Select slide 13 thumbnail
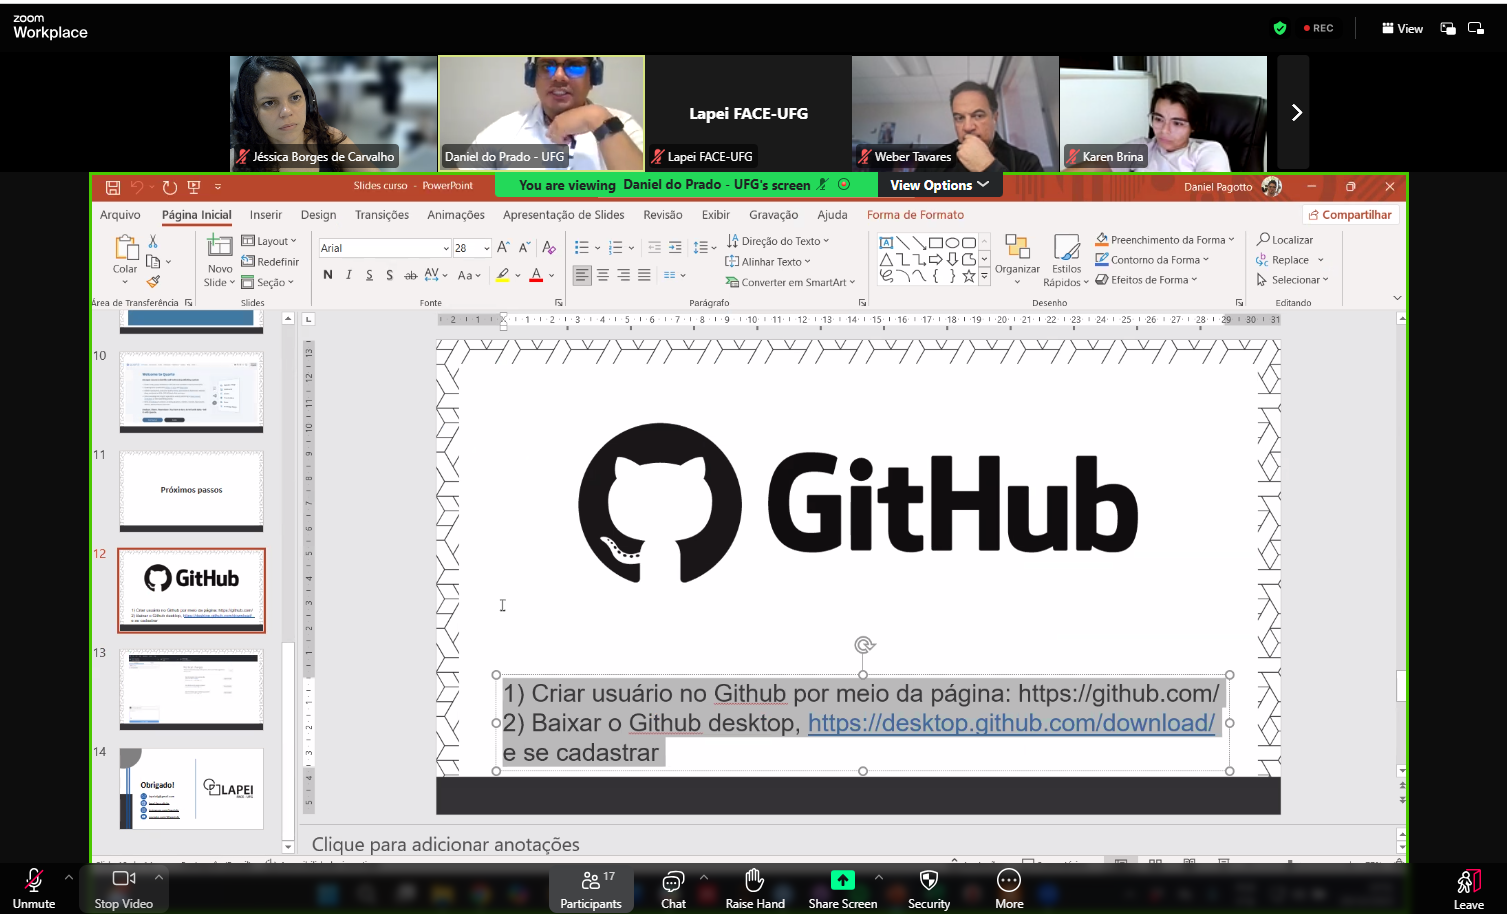1507x914 pixels. [191, 689]
